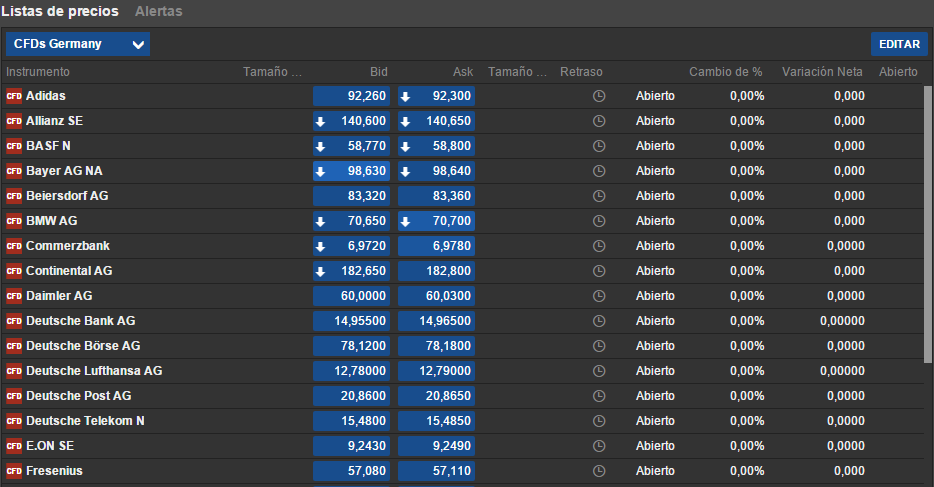
Task: Click Adidas ask price 92,300
Action: (436, 96)
